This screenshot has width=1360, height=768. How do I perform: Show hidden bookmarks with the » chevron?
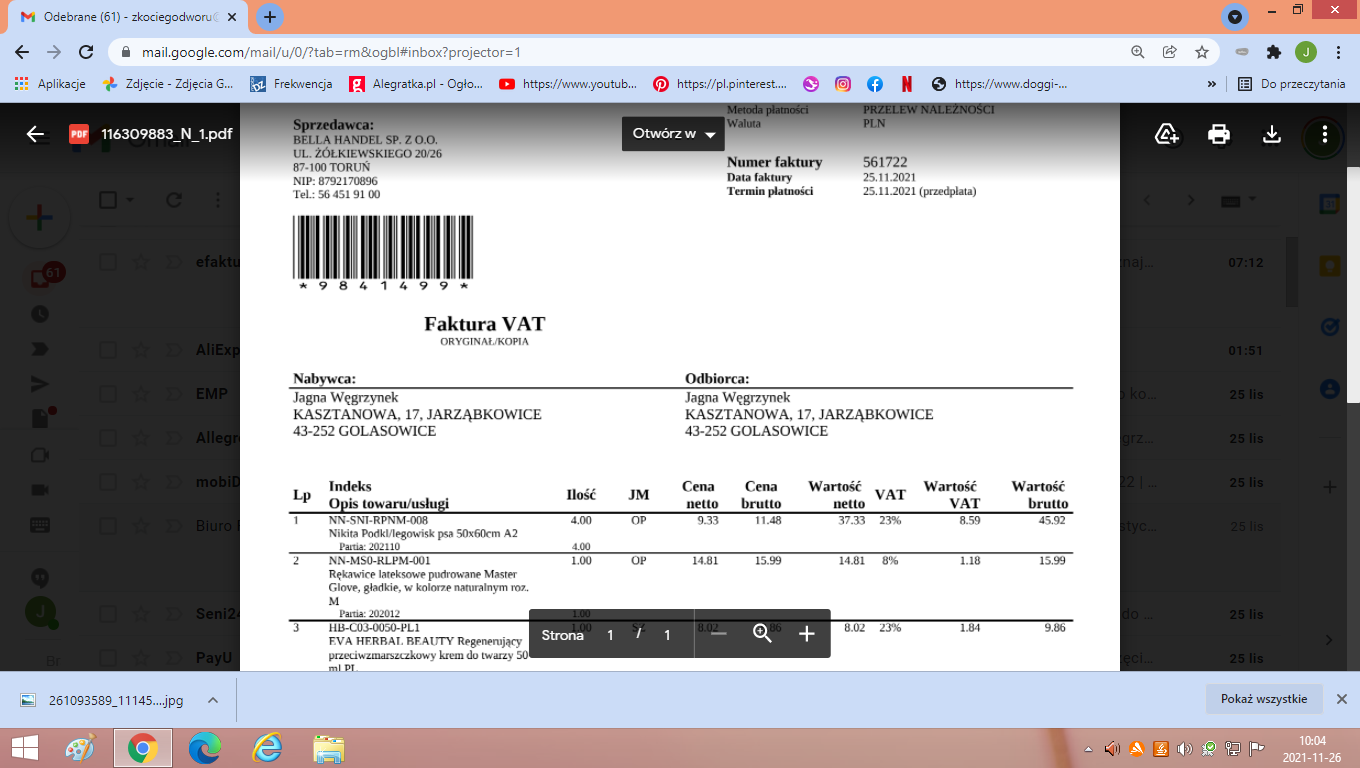(1212, 84)
